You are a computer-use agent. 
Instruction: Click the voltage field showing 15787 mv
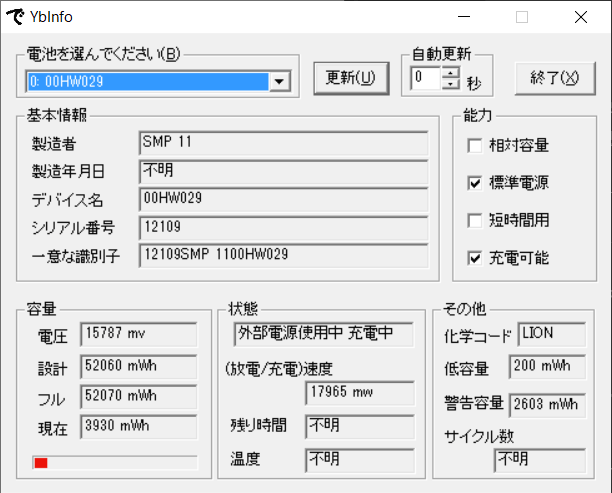[125, 334]
